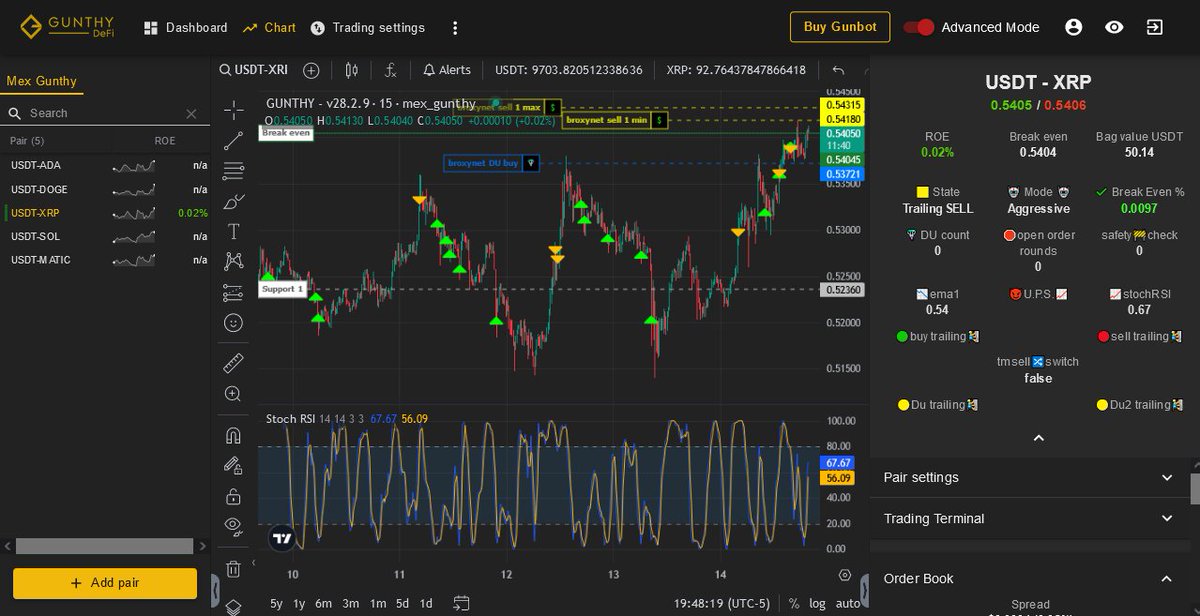The height and width of the screenshot is (616, 1200).
Task: Open the Dashboard menu item
Action: [185, 28]
